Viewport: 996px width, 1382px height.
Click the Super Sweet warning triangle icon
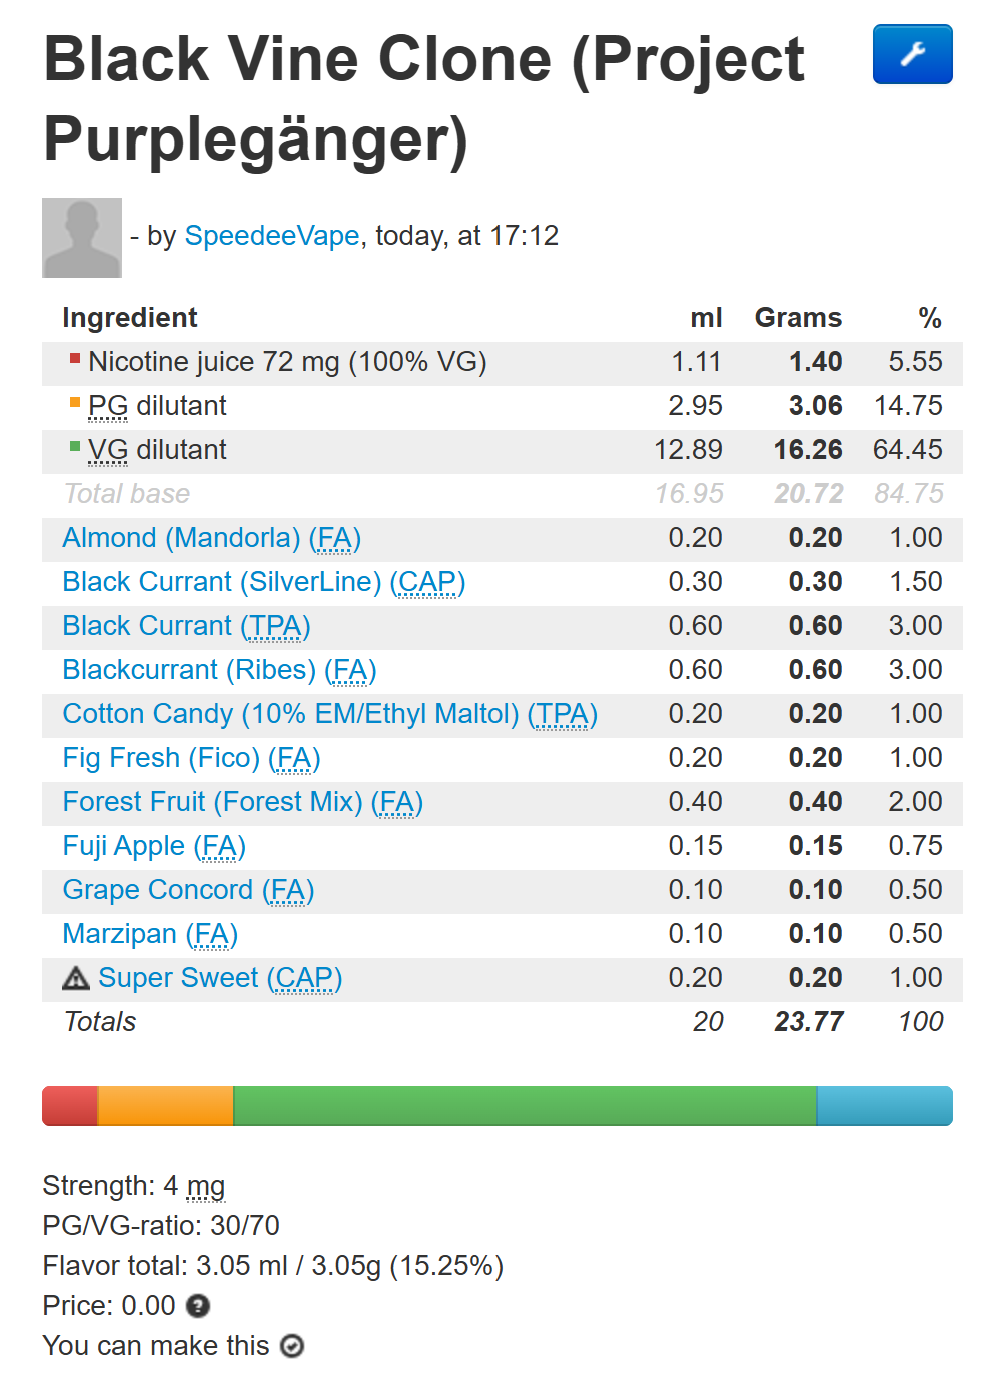(76, 978)
